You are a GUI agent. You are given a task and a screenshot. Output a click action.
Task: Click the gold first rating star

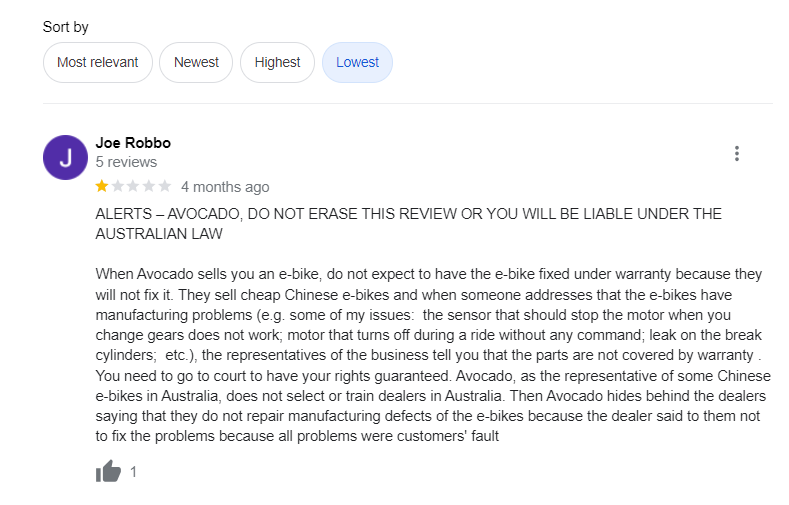click(x=102, y=187)
